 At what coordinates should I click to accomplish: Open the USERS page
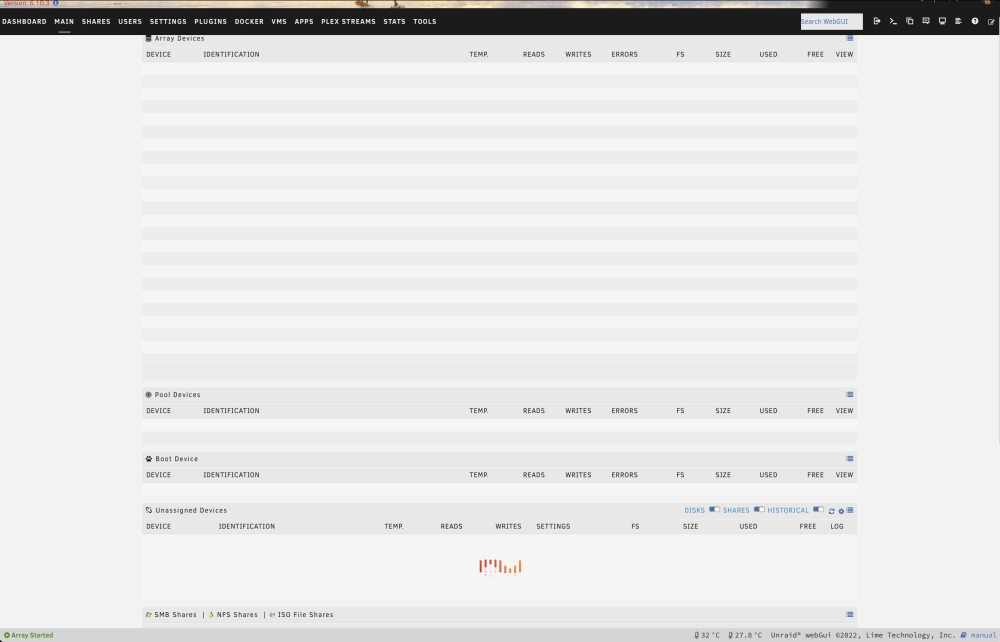click(x=130, y=21)
